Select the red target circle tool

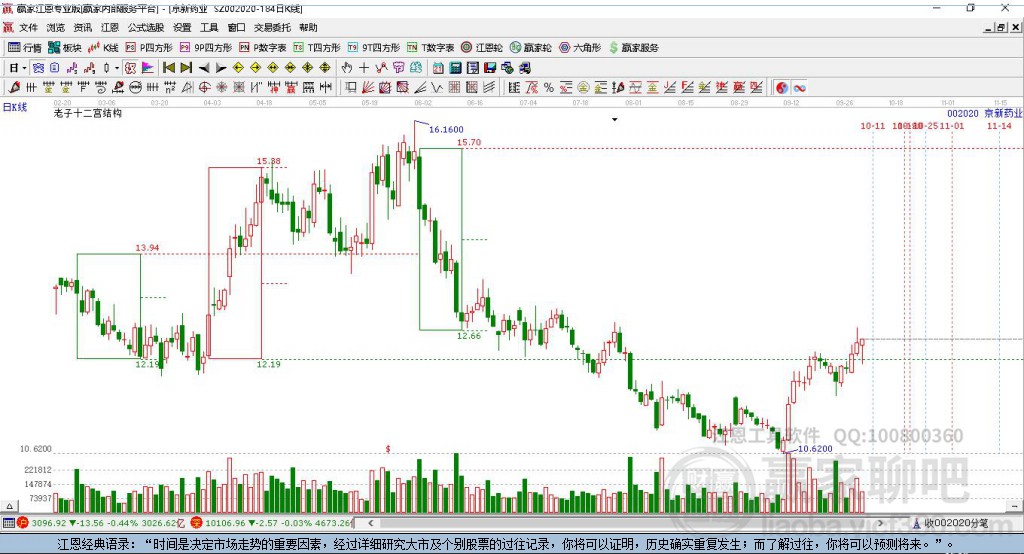[x=204, y=88]
